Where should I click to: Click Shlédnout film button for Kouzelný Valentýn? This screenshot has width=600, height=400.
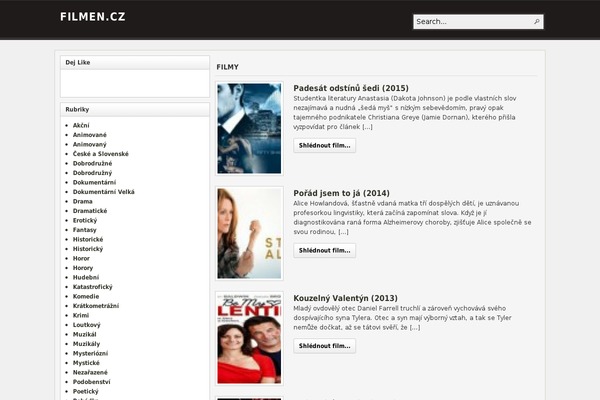click(324, 346)
